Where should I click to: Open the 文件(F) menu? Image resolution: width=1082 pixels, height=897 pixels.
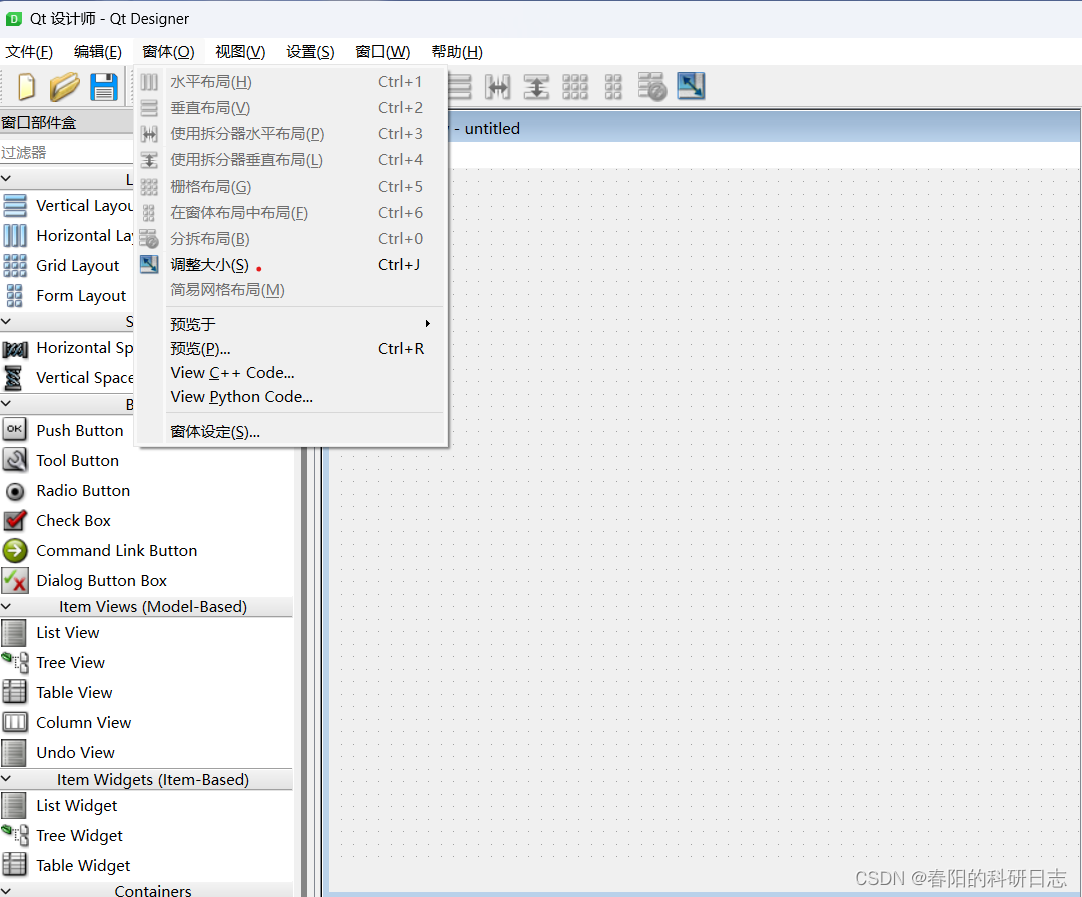pos(29,52)
